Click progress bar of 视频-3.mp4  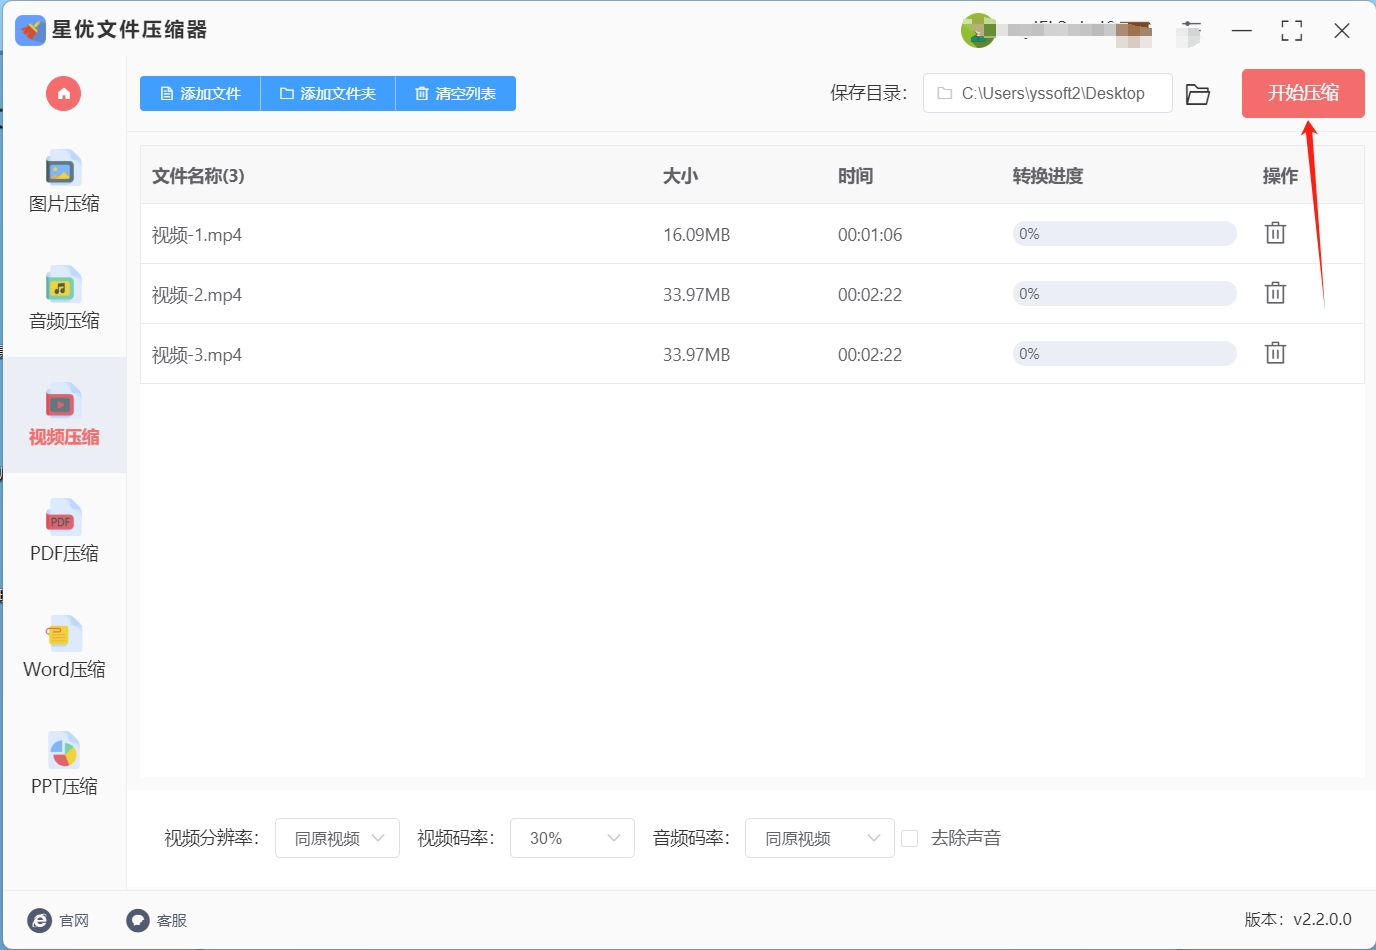point(1124,354)
